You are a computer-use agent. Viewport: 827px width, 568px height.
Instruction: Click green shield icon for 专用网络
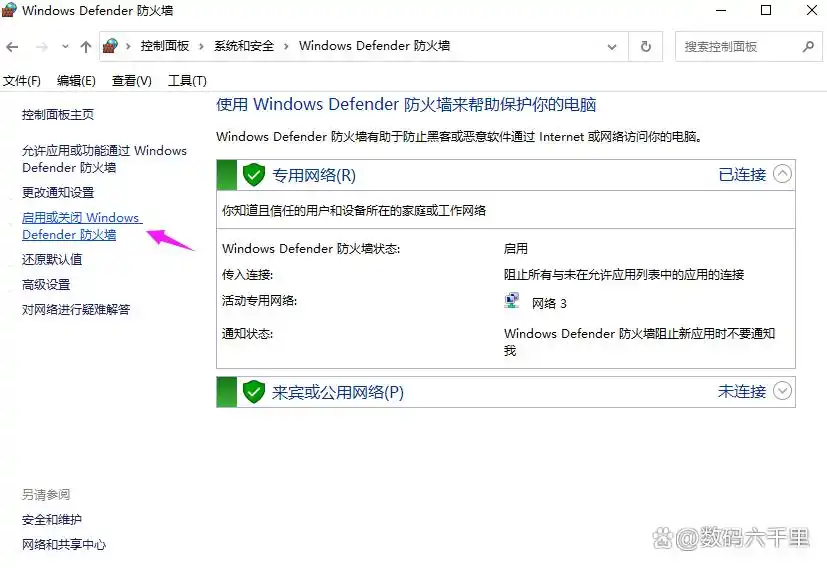pyautogui.click(x=254, y=175)
